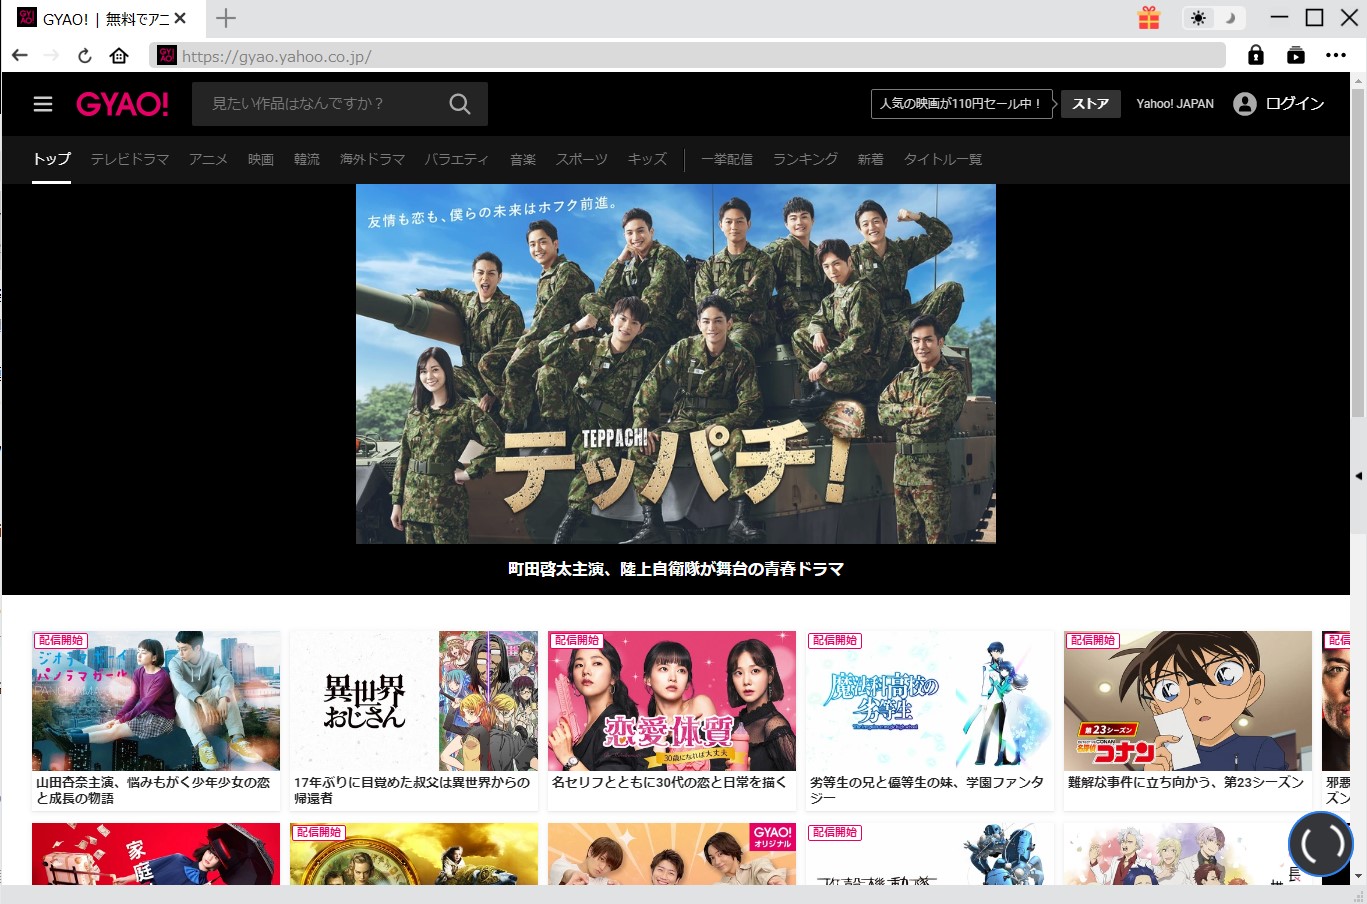This screenshot has height=904, width=1367.
Task: Click the ストア button
Action: click(x=1091, y=104)
